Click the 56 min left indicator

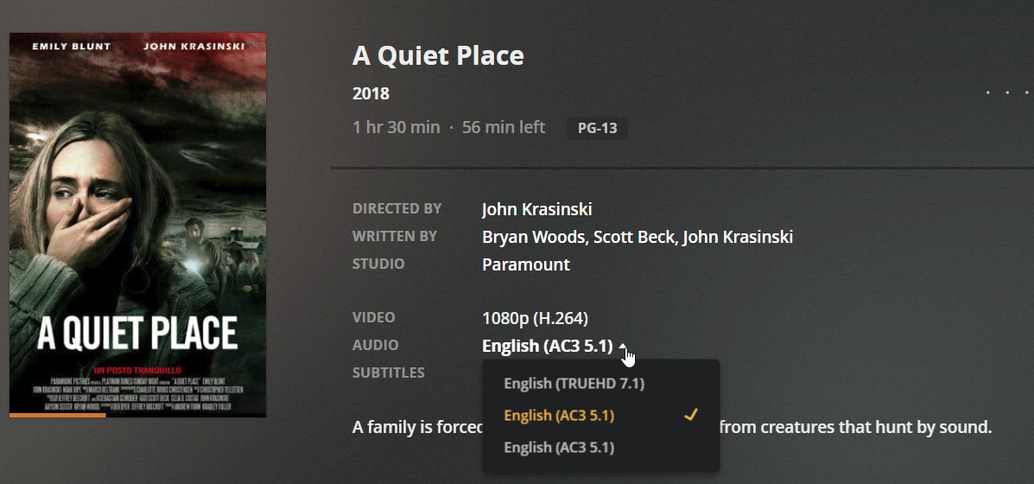pyautogui.click(x=504, y=128)
